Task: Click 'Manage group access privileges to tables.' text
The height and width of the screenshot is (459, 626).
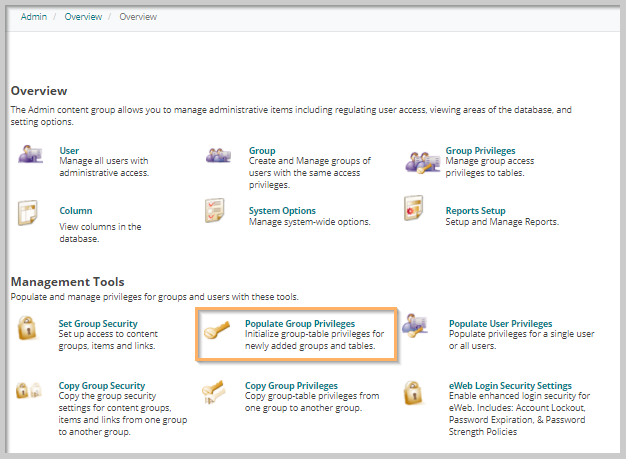Action: point(490,167)
